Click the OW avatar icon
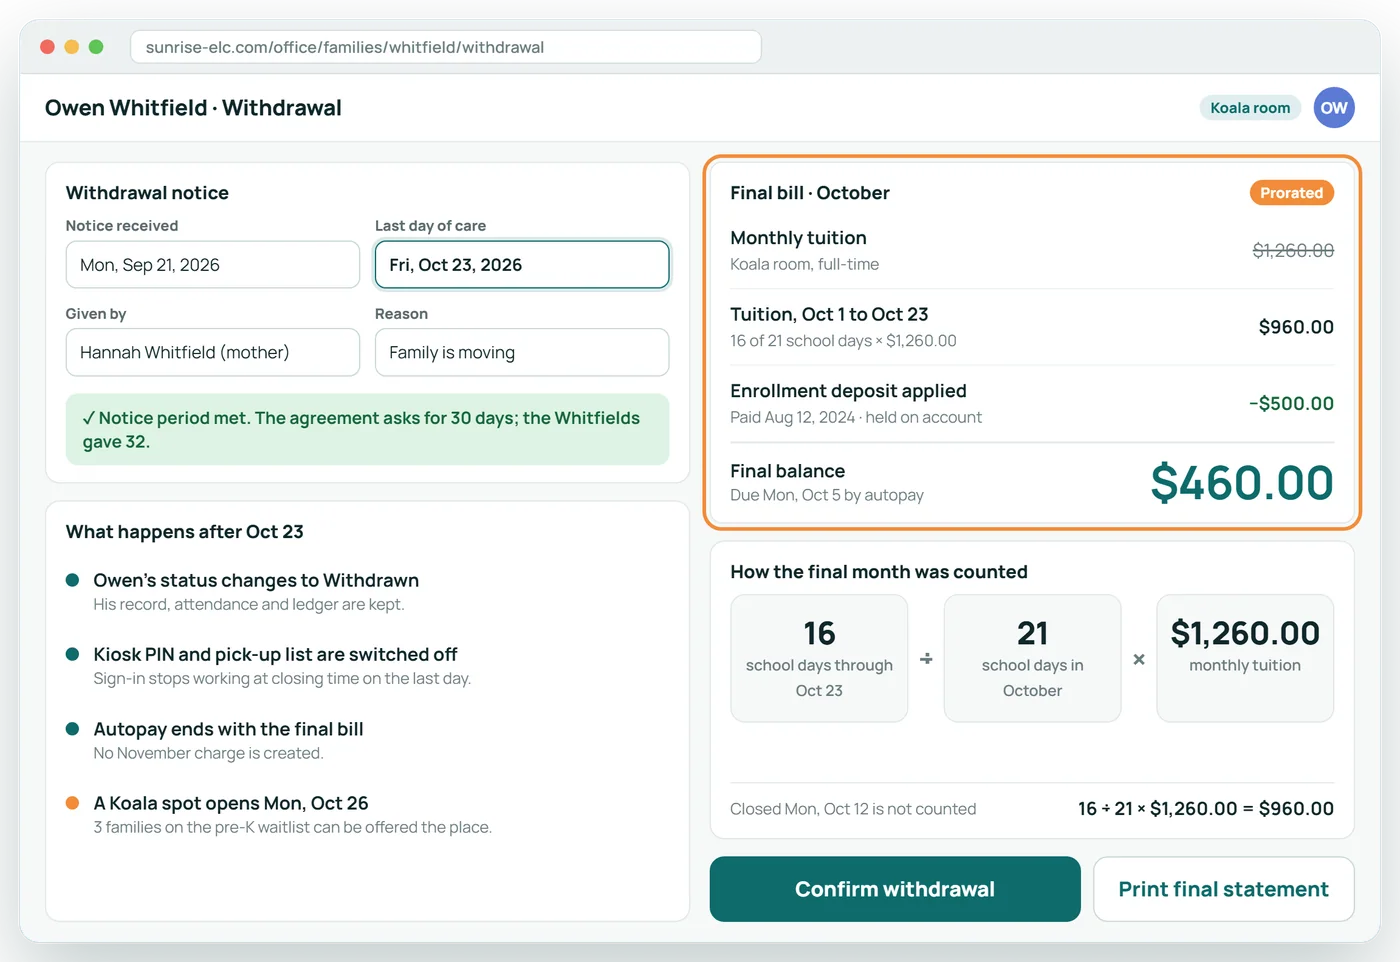Image resolution: width=1400 pixels, height=962 pixels. [1334, 108]
